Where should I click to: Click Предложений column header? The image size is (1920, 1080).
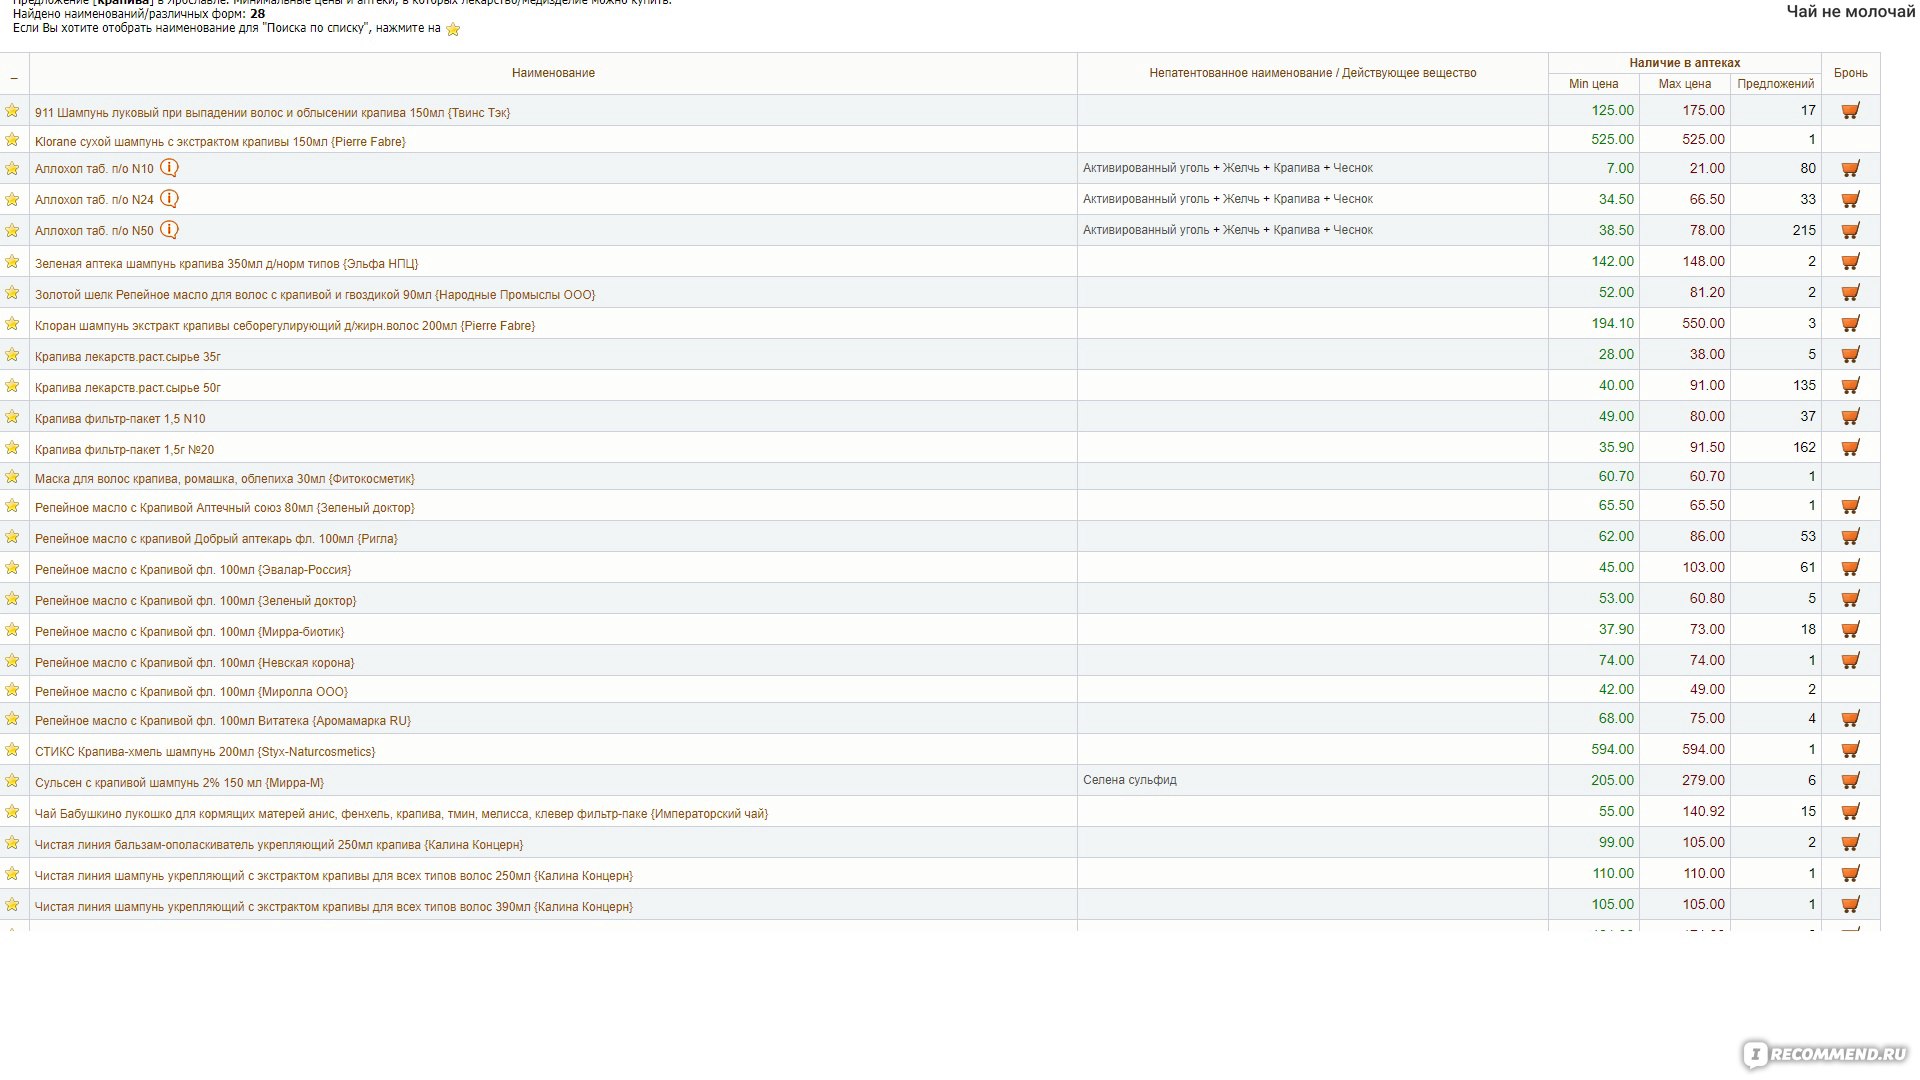(x=1775, y=84)
